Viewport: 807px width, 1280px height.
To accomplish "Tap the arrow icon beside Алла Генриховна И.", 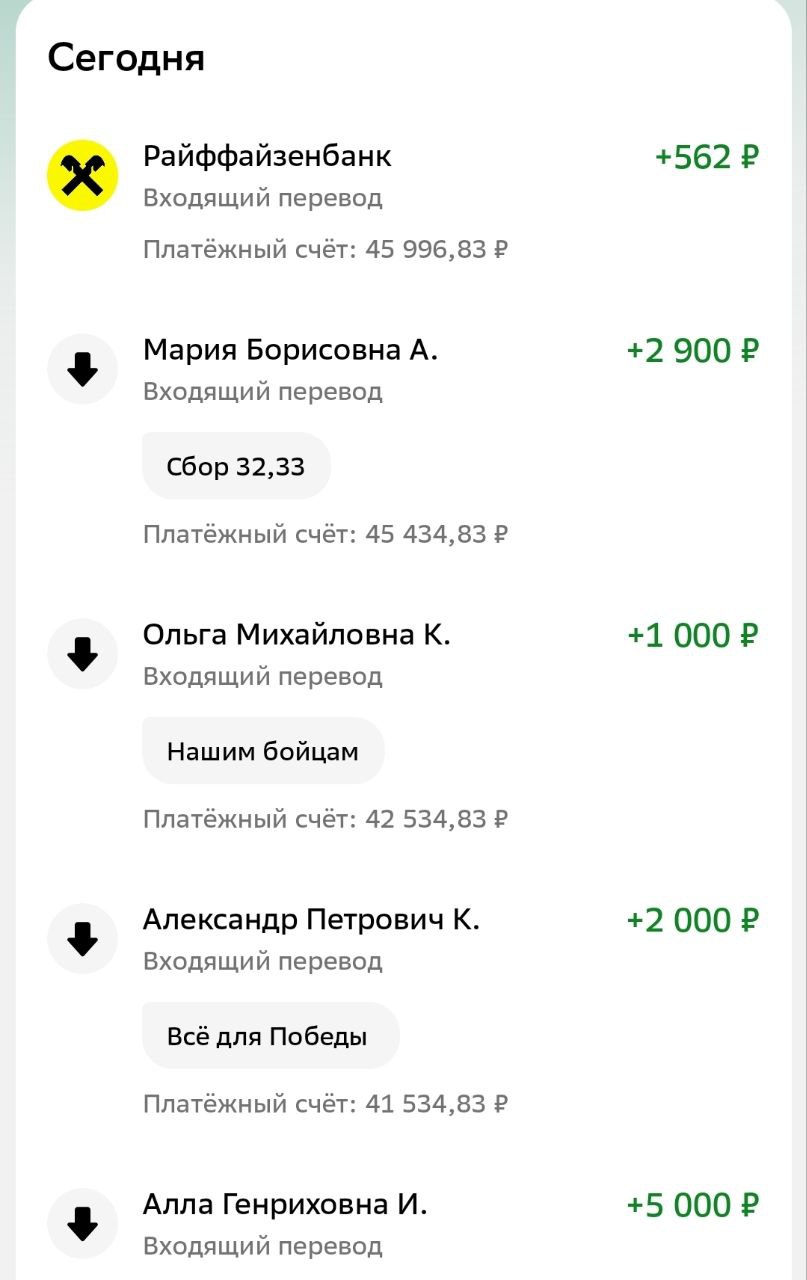I will pos(83,1223).
